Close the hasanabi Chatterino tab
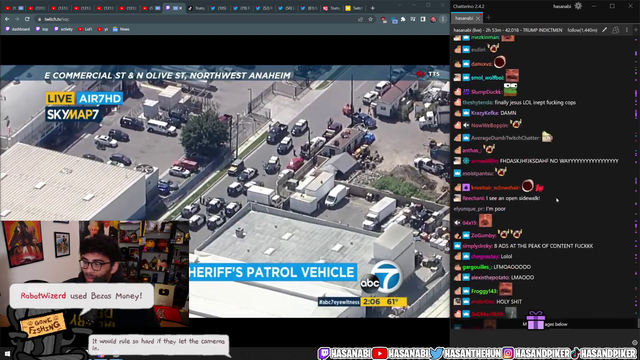This screenshot has height=360, width=640. point(478,18)
